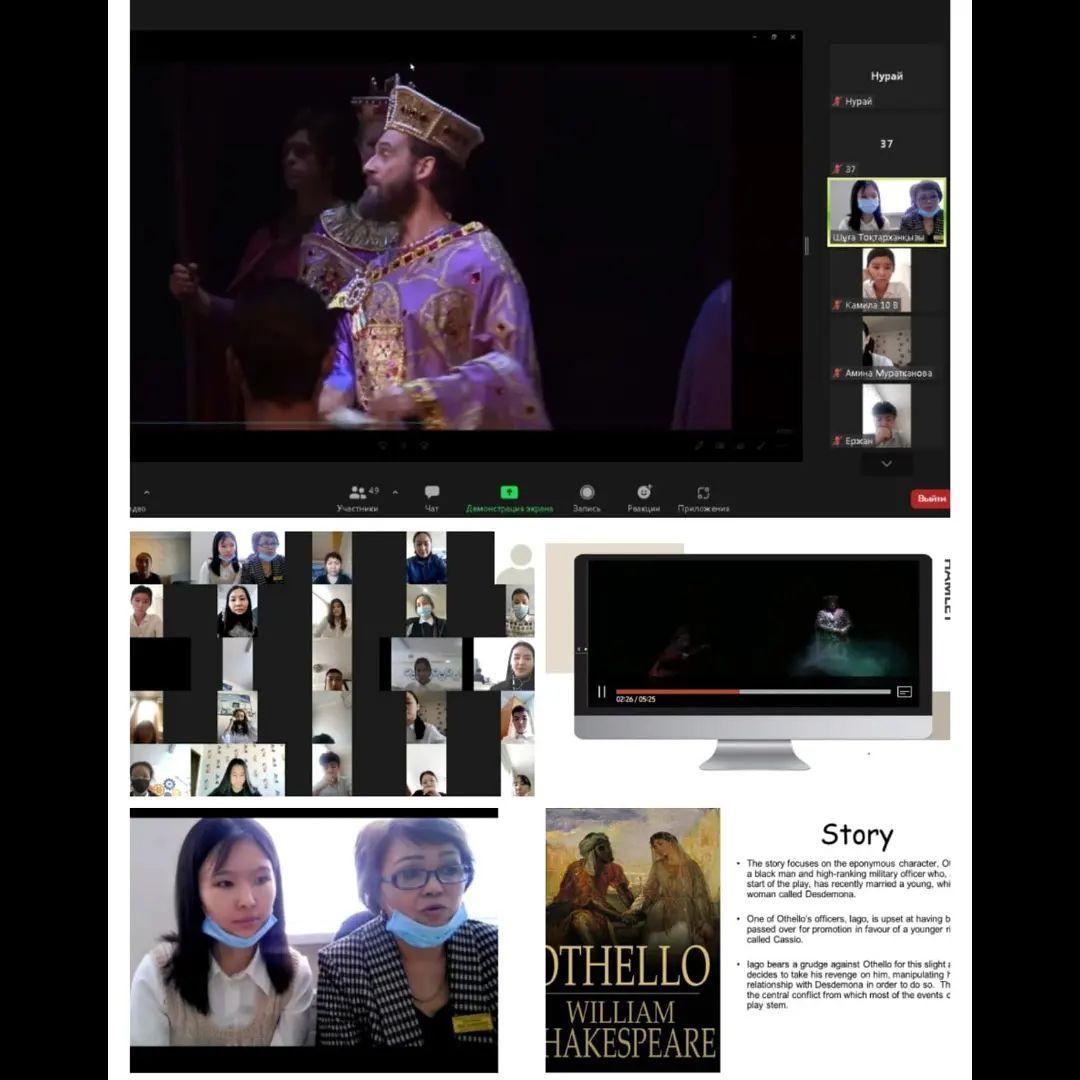Viewport: 1080px width, 1080px height.
Task: Select Шуға Тоқтарханқызы's highlighted video tile
Action: 887,212
